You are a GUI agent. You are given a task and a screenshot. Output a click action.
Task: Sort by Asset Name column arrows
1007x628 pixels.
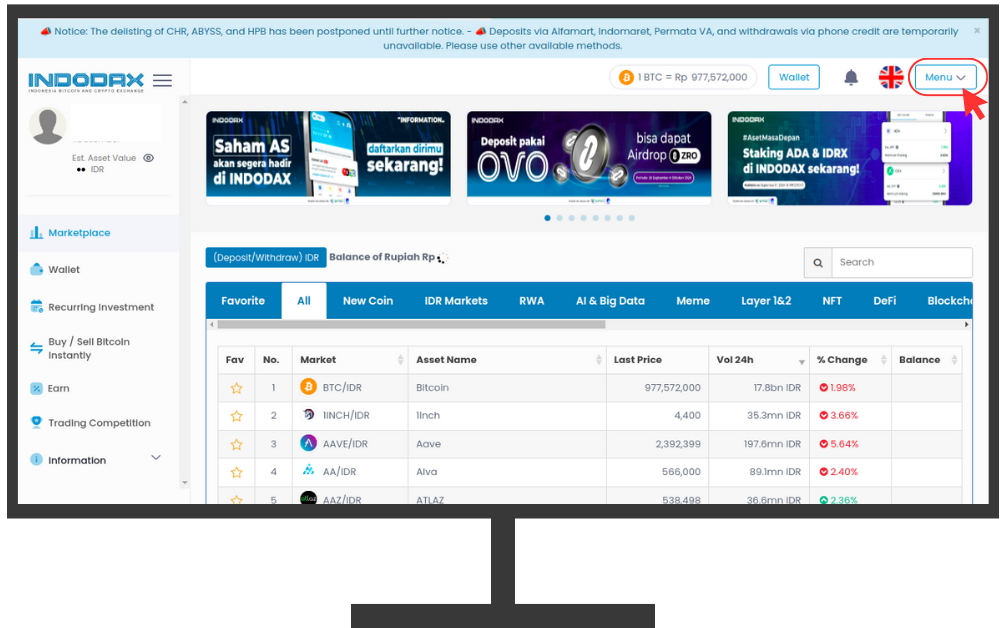(599, 360)
